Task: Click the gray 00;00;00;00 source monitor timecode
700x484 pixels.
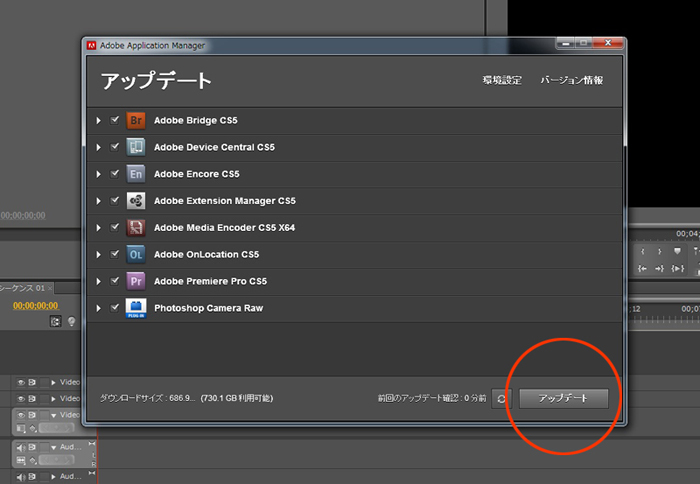Action: [x=23, y=215]
